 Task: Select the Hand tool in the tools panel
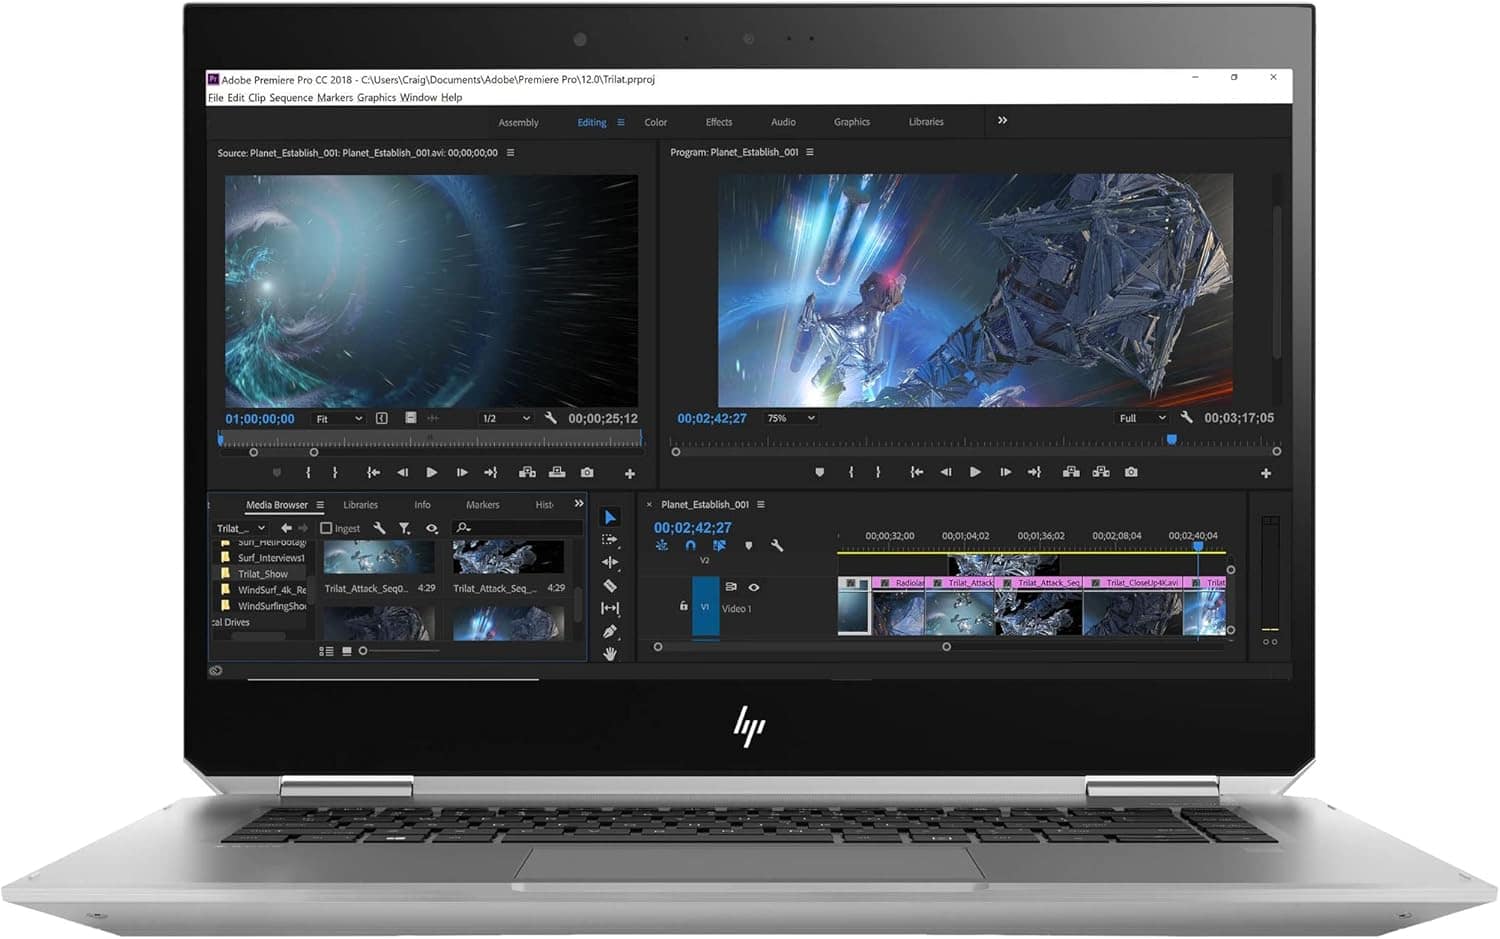click(610, 651)
